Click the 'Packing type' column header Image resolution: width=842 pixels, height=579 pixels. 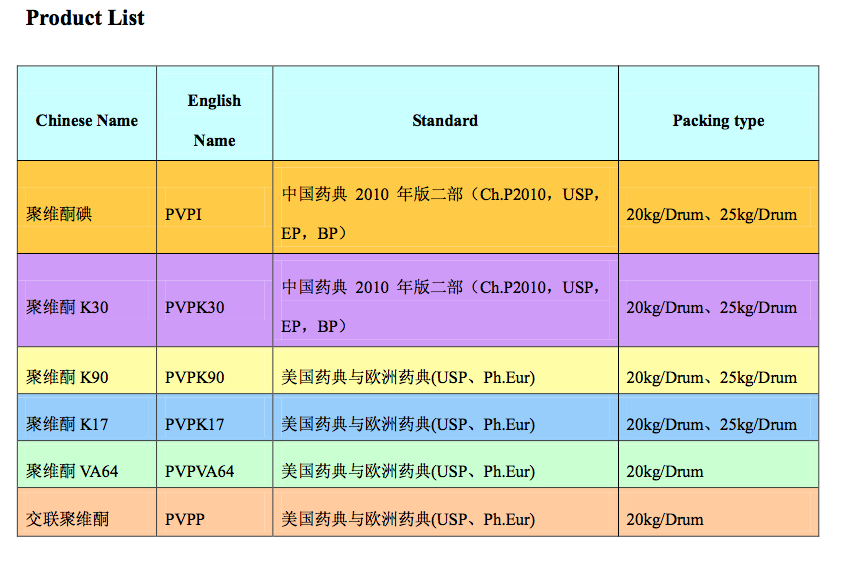(718, 113)
